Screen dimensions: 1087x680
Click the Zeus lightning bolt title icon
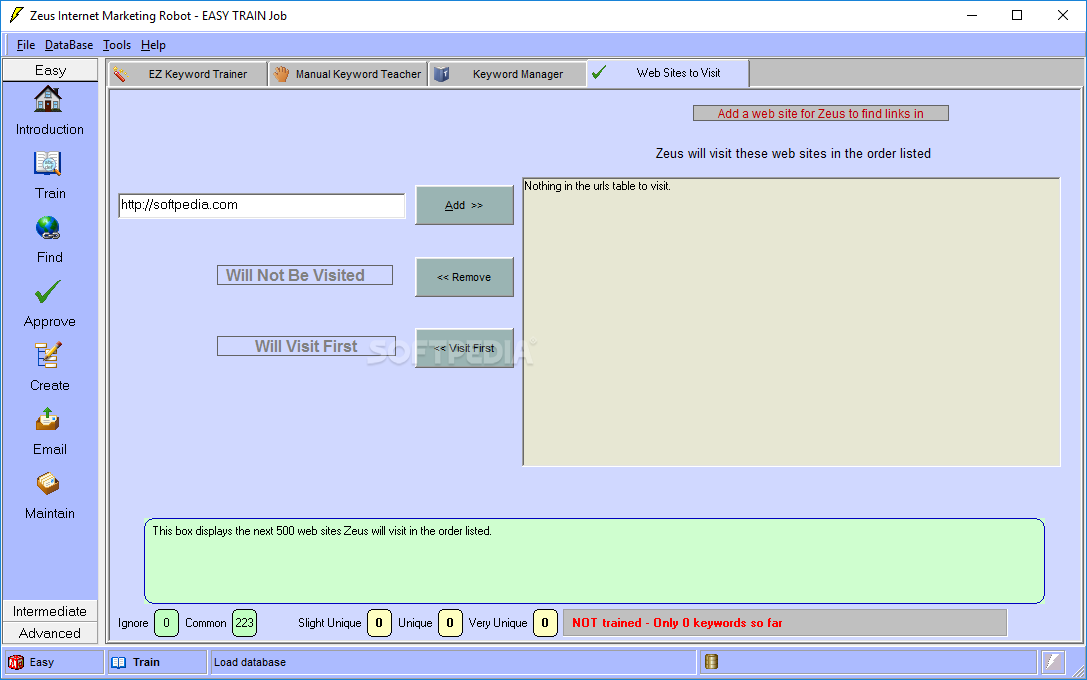point(16,15)
